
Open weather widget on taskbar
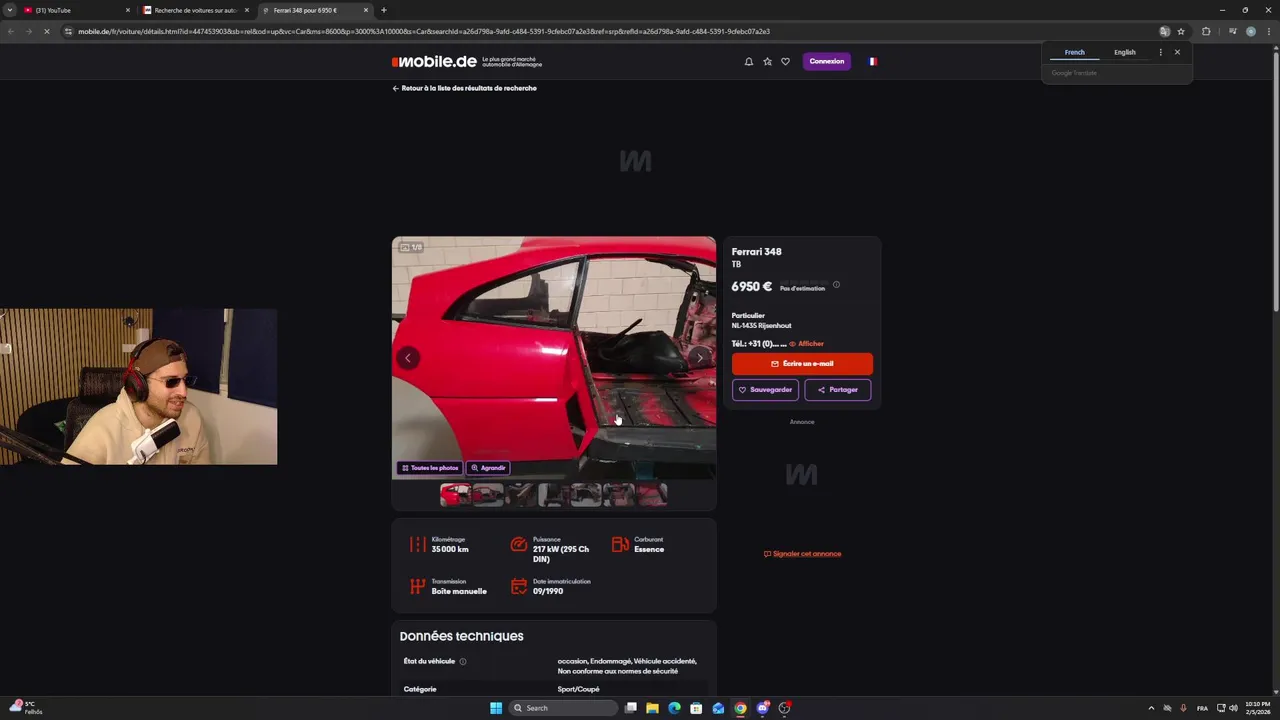click(x=25, y=708)
